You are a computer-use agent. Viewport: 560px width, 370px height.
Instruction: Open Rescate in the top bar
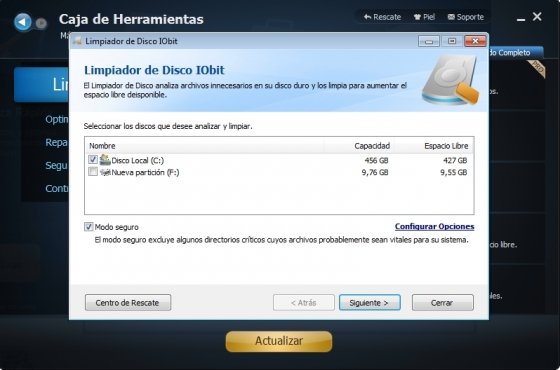[x=382, y=17]
